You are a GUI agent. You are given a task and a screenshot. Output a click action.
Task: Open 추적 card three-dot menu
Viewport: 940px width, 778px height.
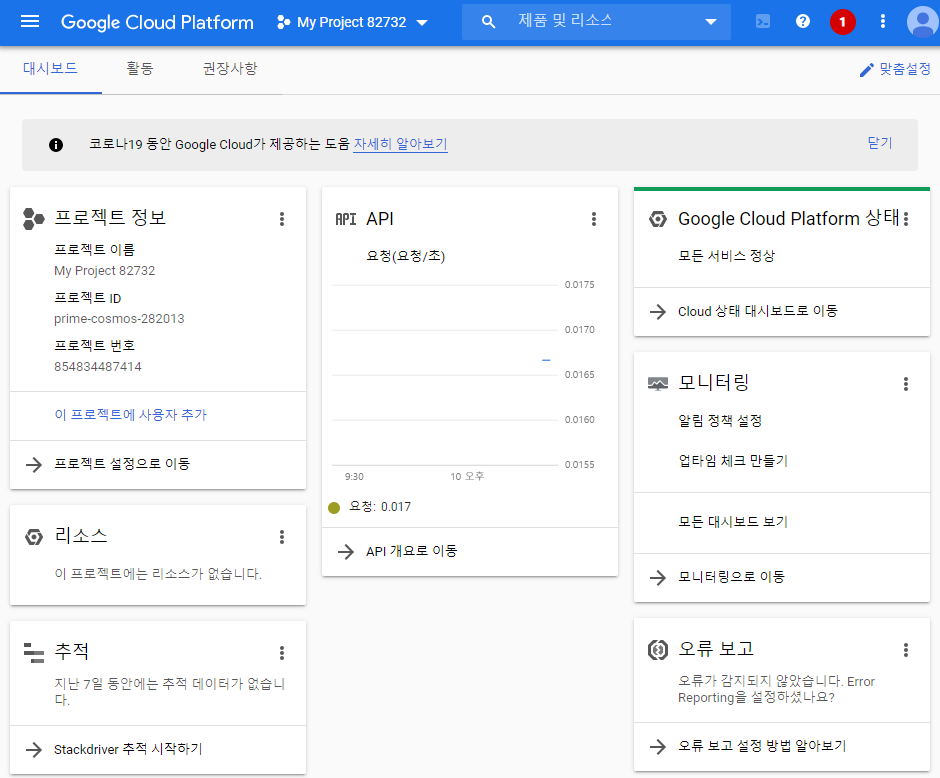(282, 652)
